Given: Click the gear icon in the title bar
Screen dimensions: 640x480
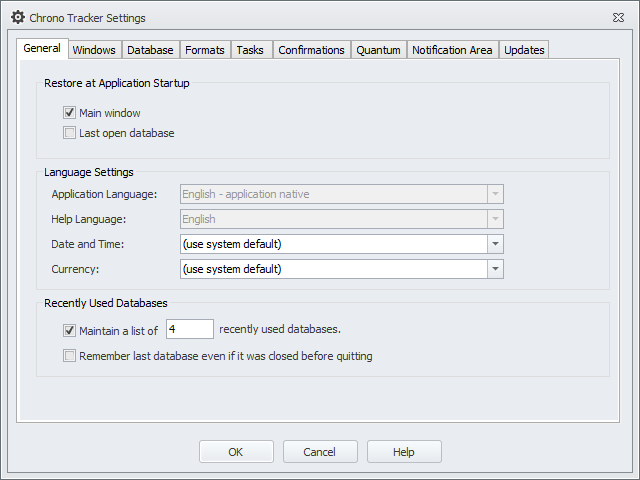Looking at the screenshot, I should coord(18,18).
